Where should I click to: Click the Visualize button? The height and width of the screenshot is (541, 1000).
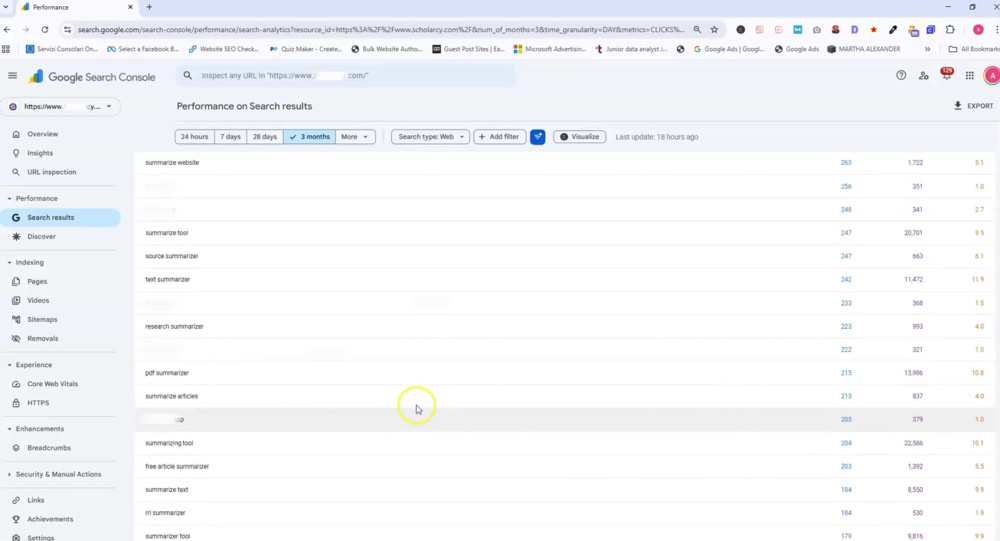pos(580,137)
